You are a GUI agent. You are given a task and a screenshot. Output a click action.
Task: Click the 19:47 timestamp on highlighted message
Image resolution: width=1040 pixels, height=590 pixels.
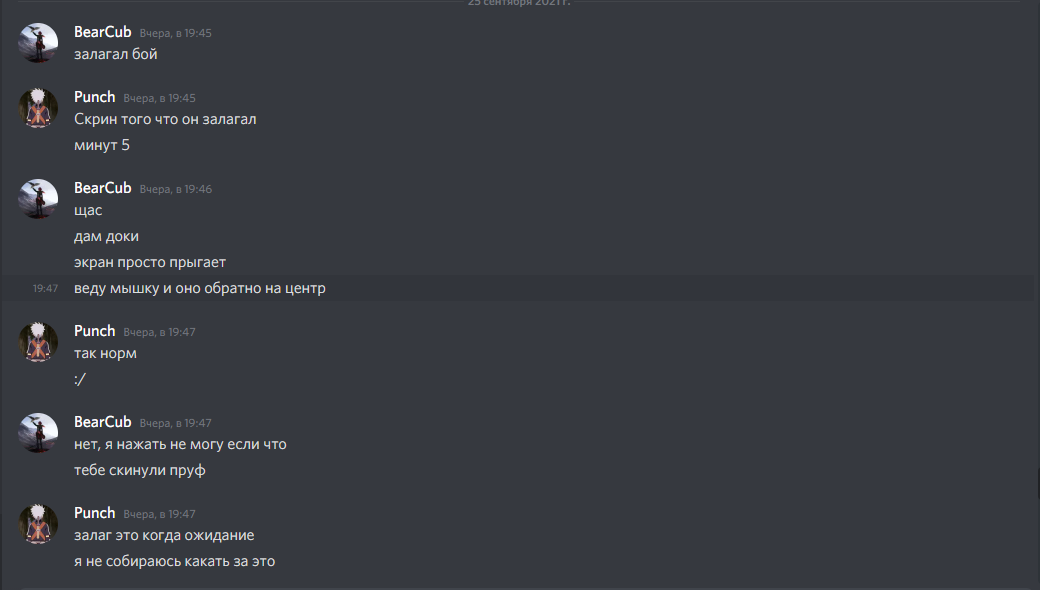(x=45, y=288)
